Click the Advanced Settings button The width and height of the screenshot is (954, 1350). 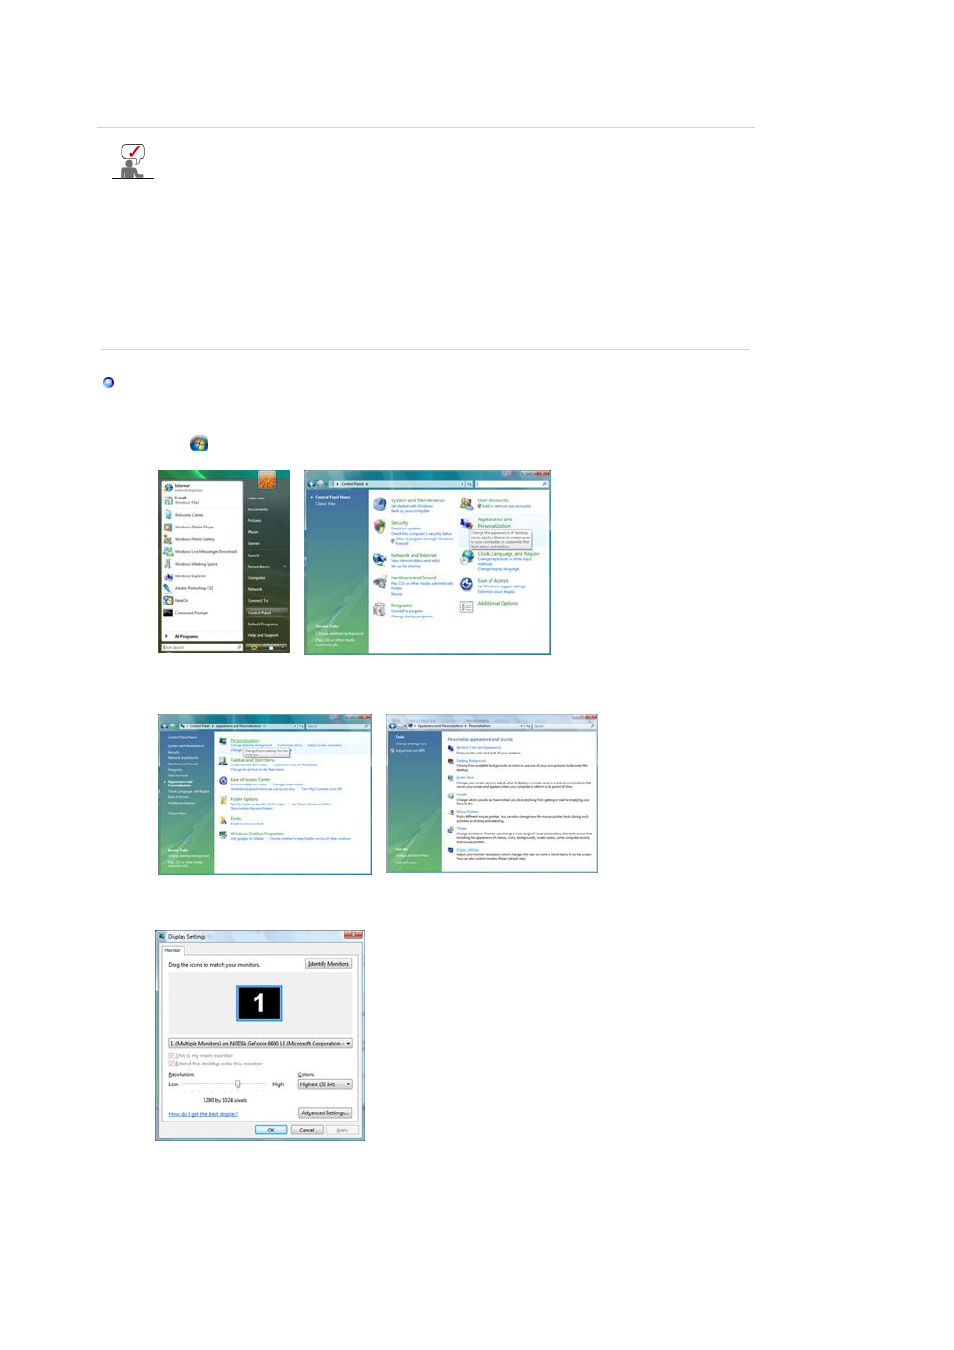(325, 1113)
